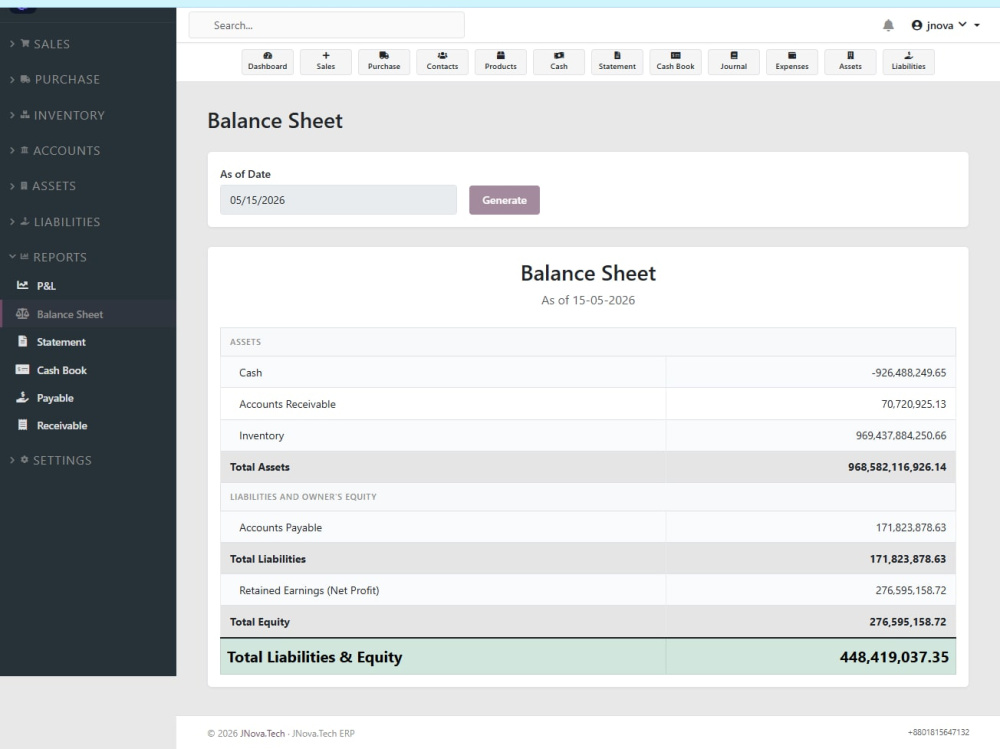Open the Purchase truck shortcut
Viewport: 1000px width, 749px height.
click(x=384, y=61)
